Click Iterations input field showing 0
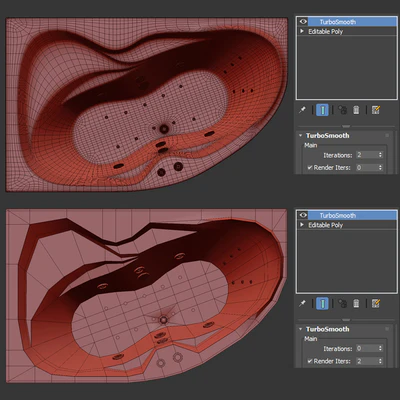This screenshot has height=400, width=400. pos(367,348)
